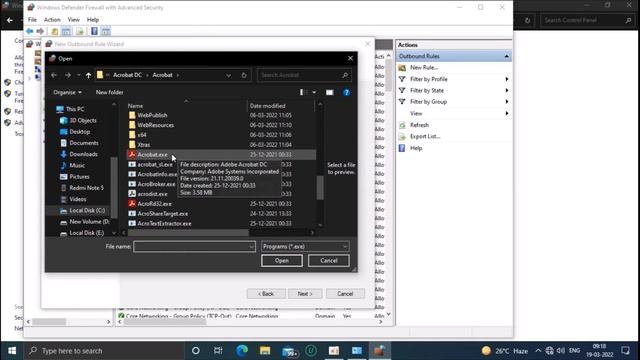Viewport: 640px width, 360px height.
Task: Click the Search Acrobat box
Action: (304, 75)
